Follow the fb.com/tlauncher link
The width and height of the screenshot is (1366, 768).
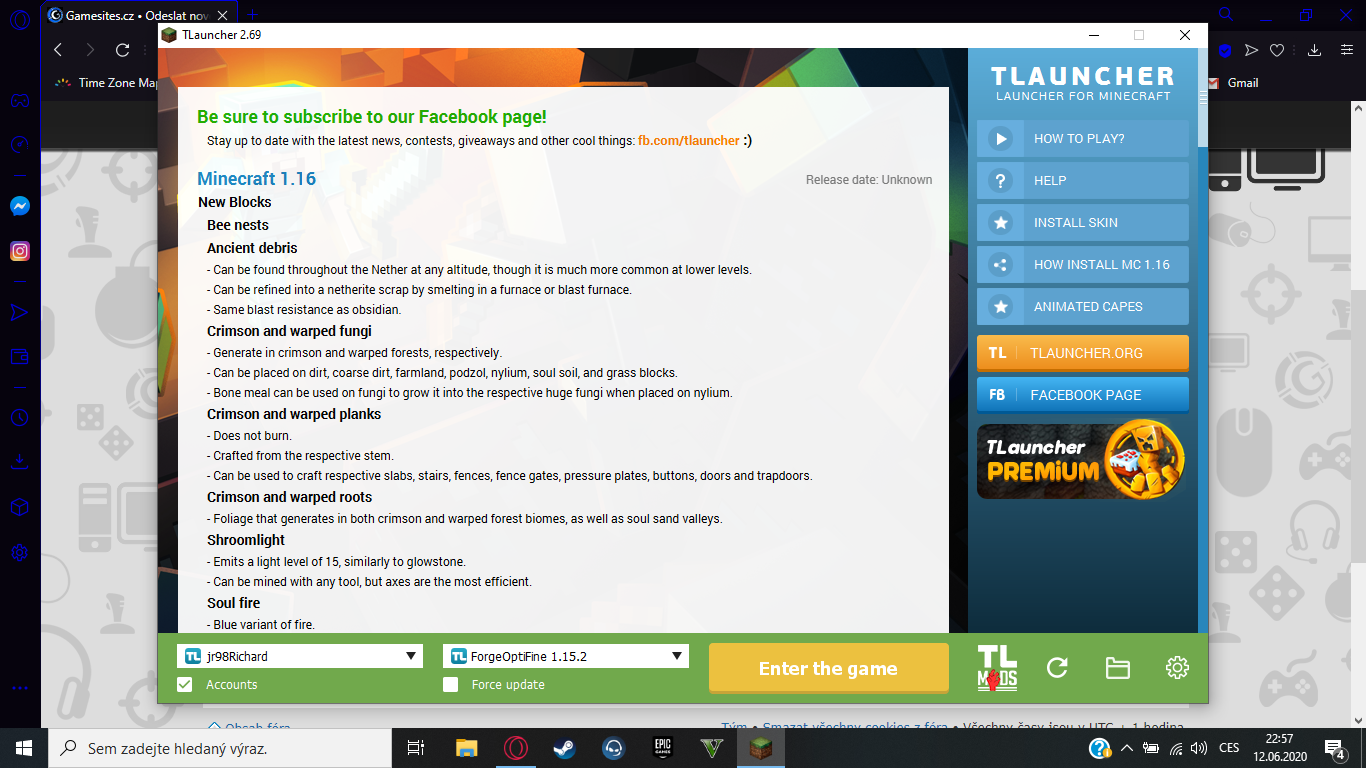pyautogui.click(x=688, y=141)
